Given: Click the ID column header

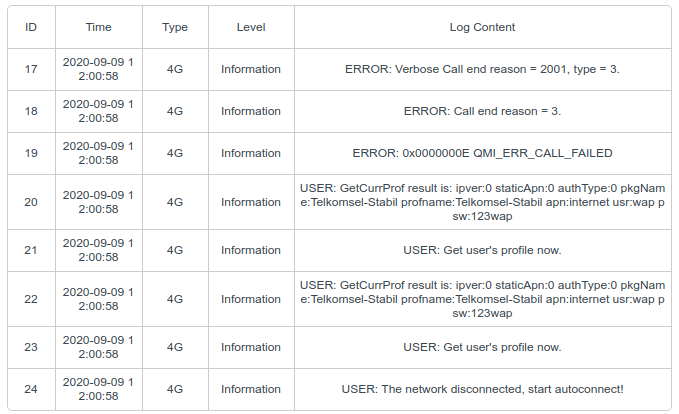Looking at the screenshot, I should point(31,27).
